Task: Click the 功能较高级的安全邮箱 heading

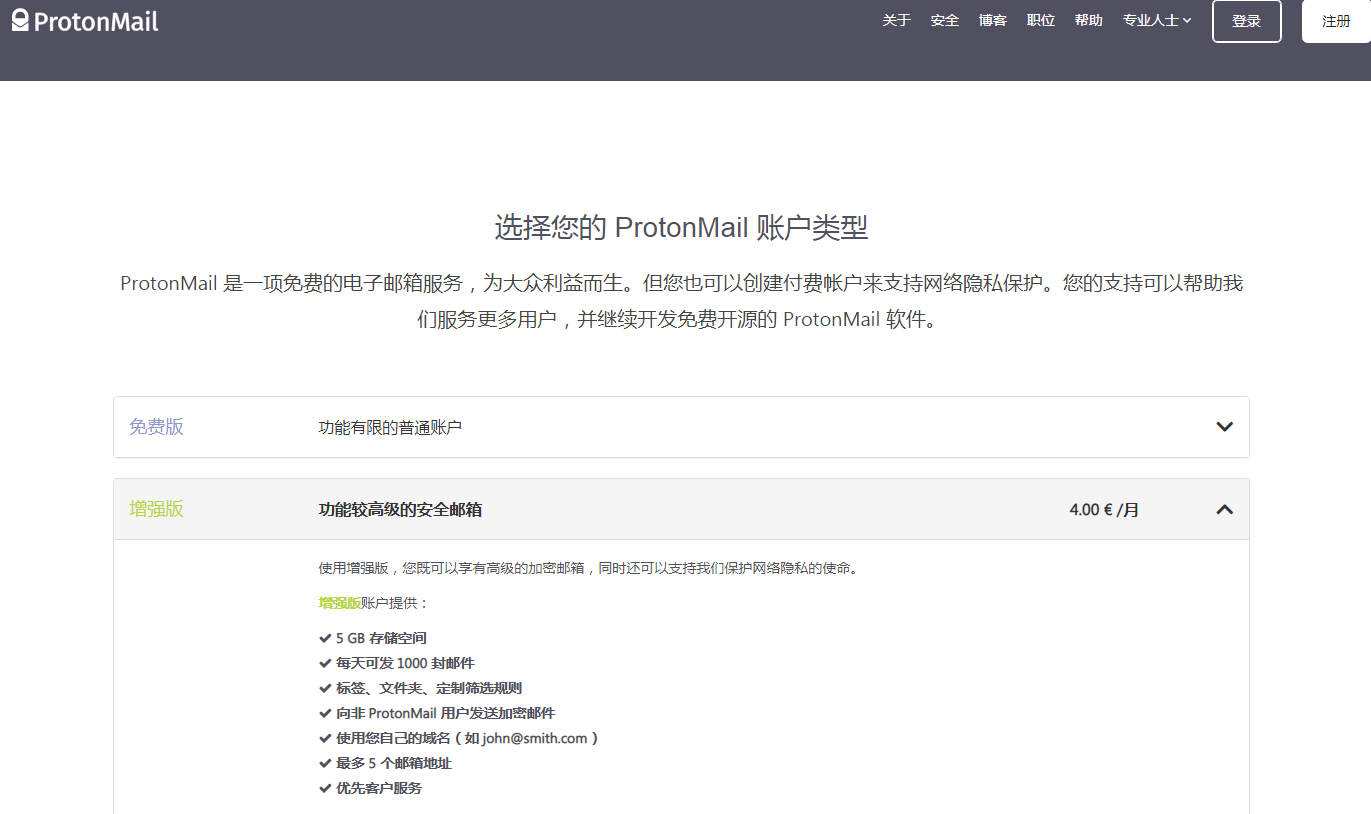Action: point(400,510)
